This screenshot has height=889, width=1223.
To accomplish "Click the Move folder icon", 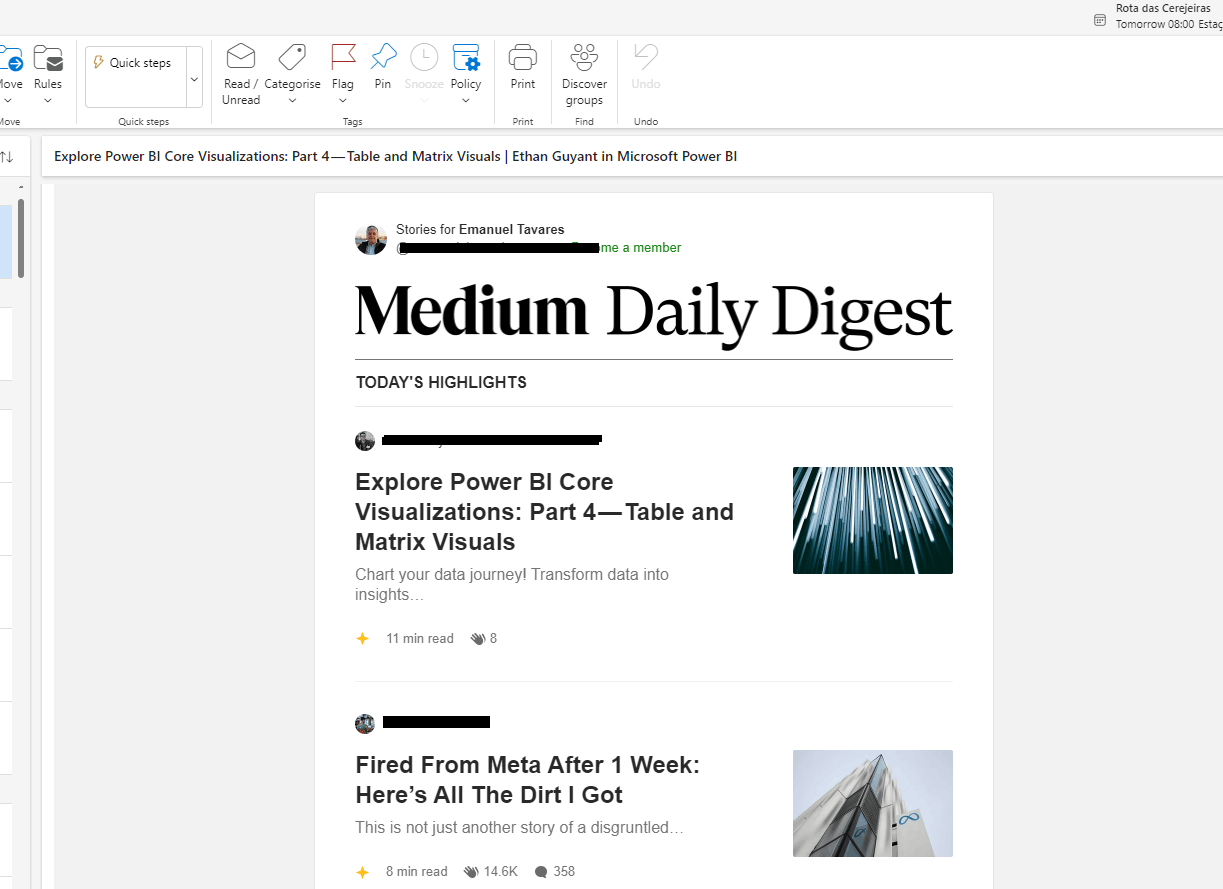I will 10,57.
